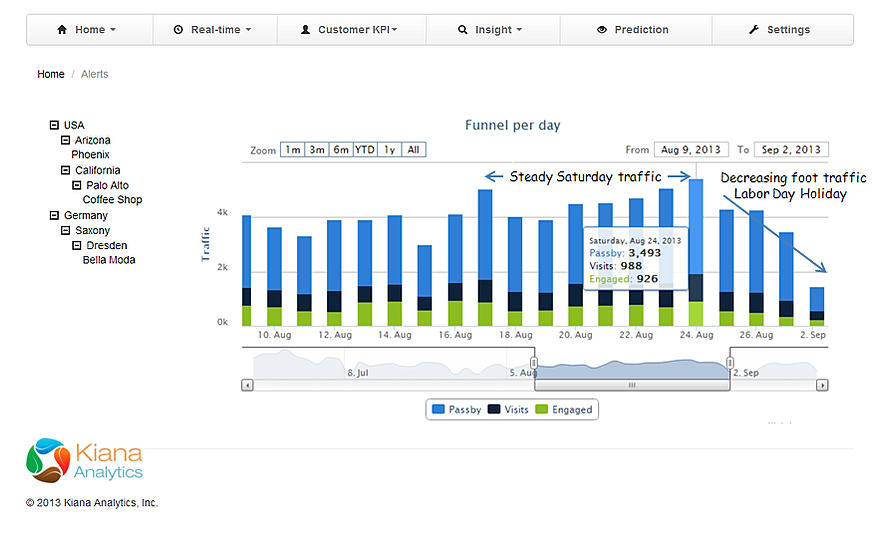Screen dimensions: 872x551
Task: Toggle the Visits series in legend
Action: click(508, 410)
